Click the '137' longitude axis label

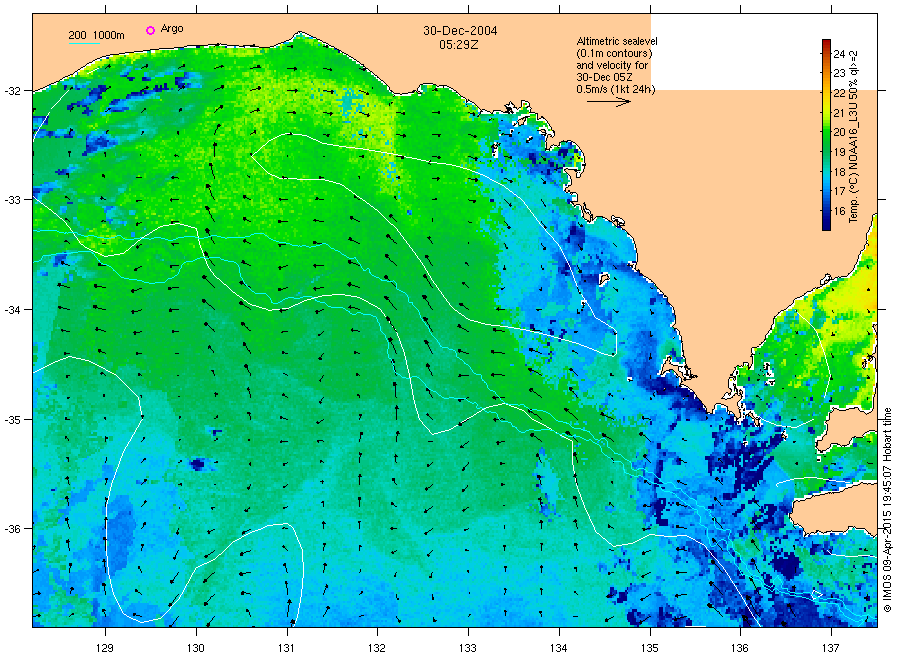[x=831, y=648]
